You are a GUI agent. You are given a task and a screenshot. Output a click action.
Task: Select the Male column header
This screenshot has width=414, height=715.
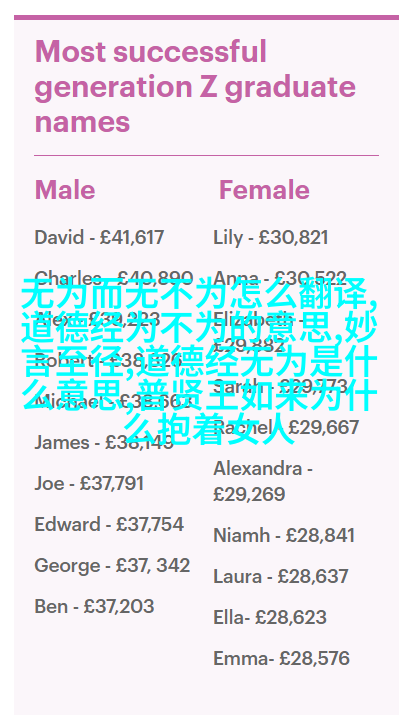65,190
